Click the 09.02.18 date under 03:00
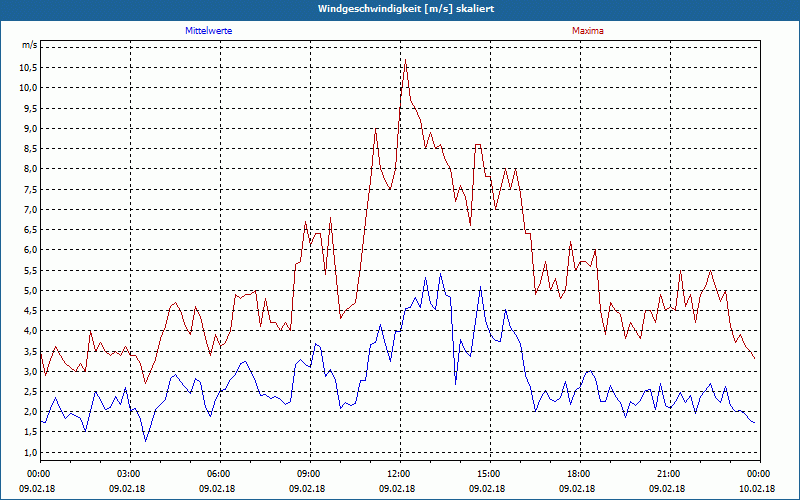Image resolution: width=800 pixels, height=500 pixels. pyautogui.click(x=127, y=489)
